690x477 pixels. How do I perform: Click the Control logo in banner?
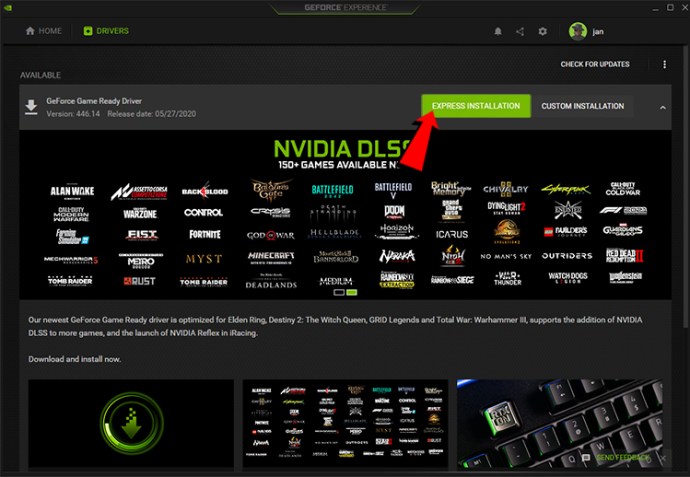click(203, 213)
